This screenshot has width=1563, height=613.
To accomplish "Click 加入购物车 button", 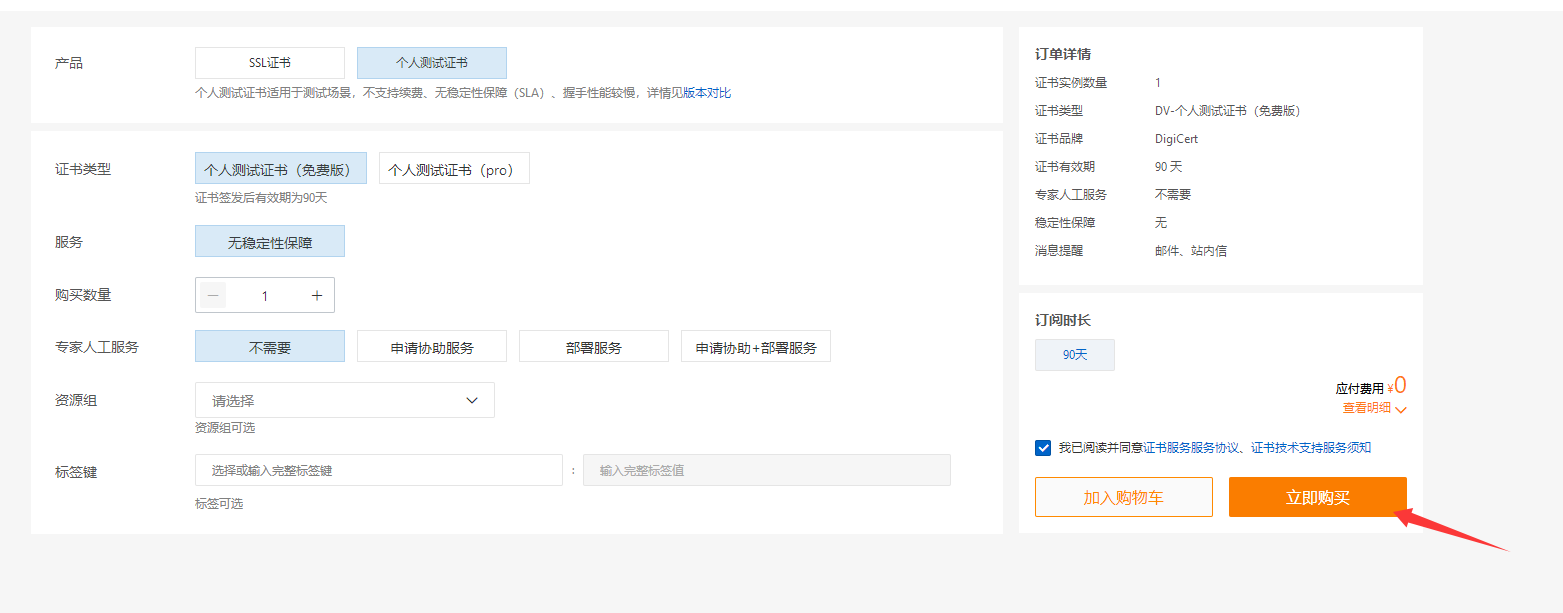I will tap(1123, 497).
